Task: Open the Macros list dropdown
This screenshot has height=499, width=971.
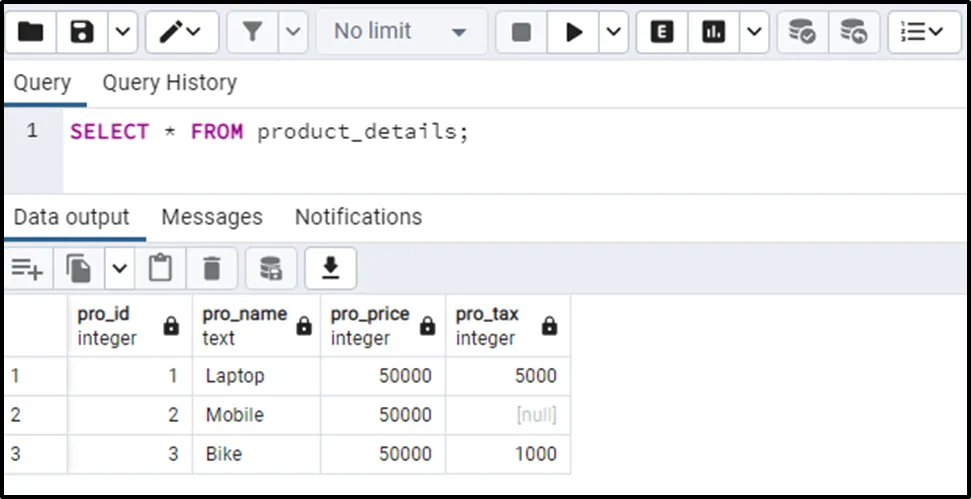Action: (922, 32)
